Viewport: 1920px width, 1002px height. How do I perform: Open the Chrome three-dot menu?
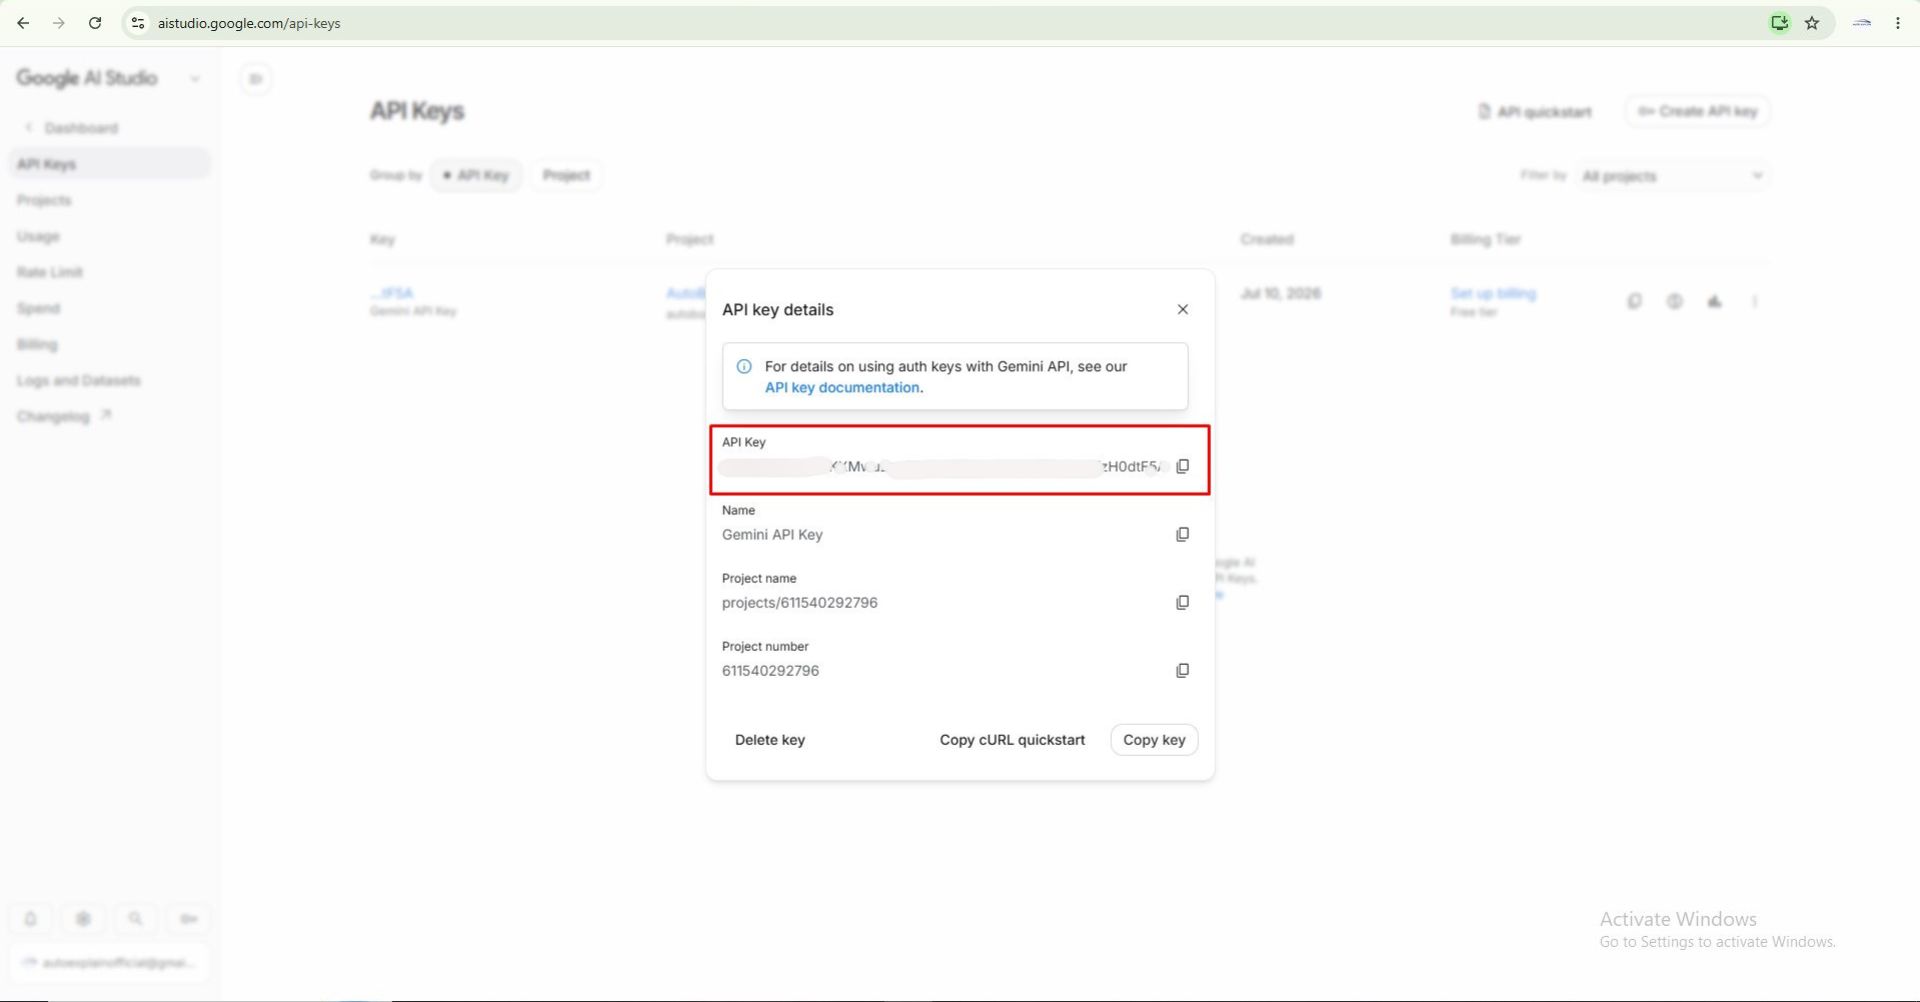[1898, 23]
